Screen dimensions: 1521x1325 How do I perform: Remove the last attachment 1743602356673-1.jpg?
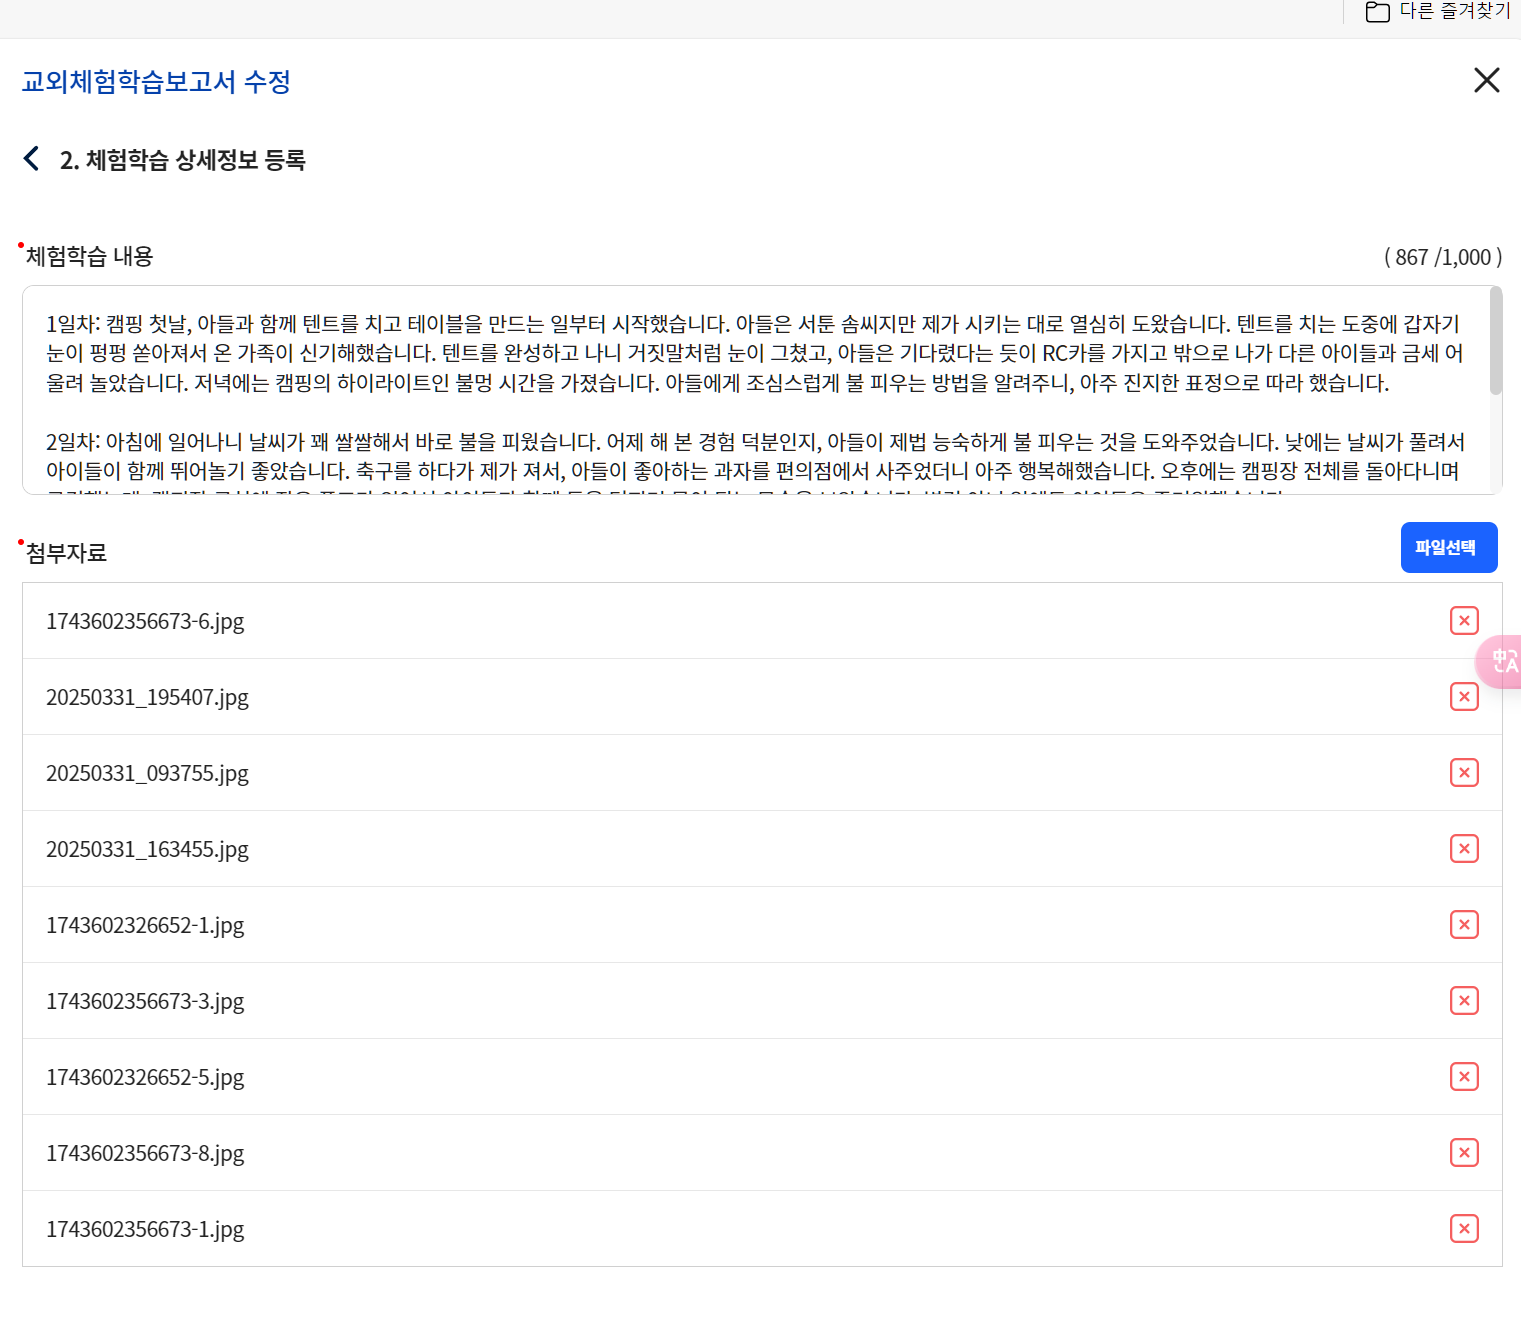[x=1464, y=1228]
